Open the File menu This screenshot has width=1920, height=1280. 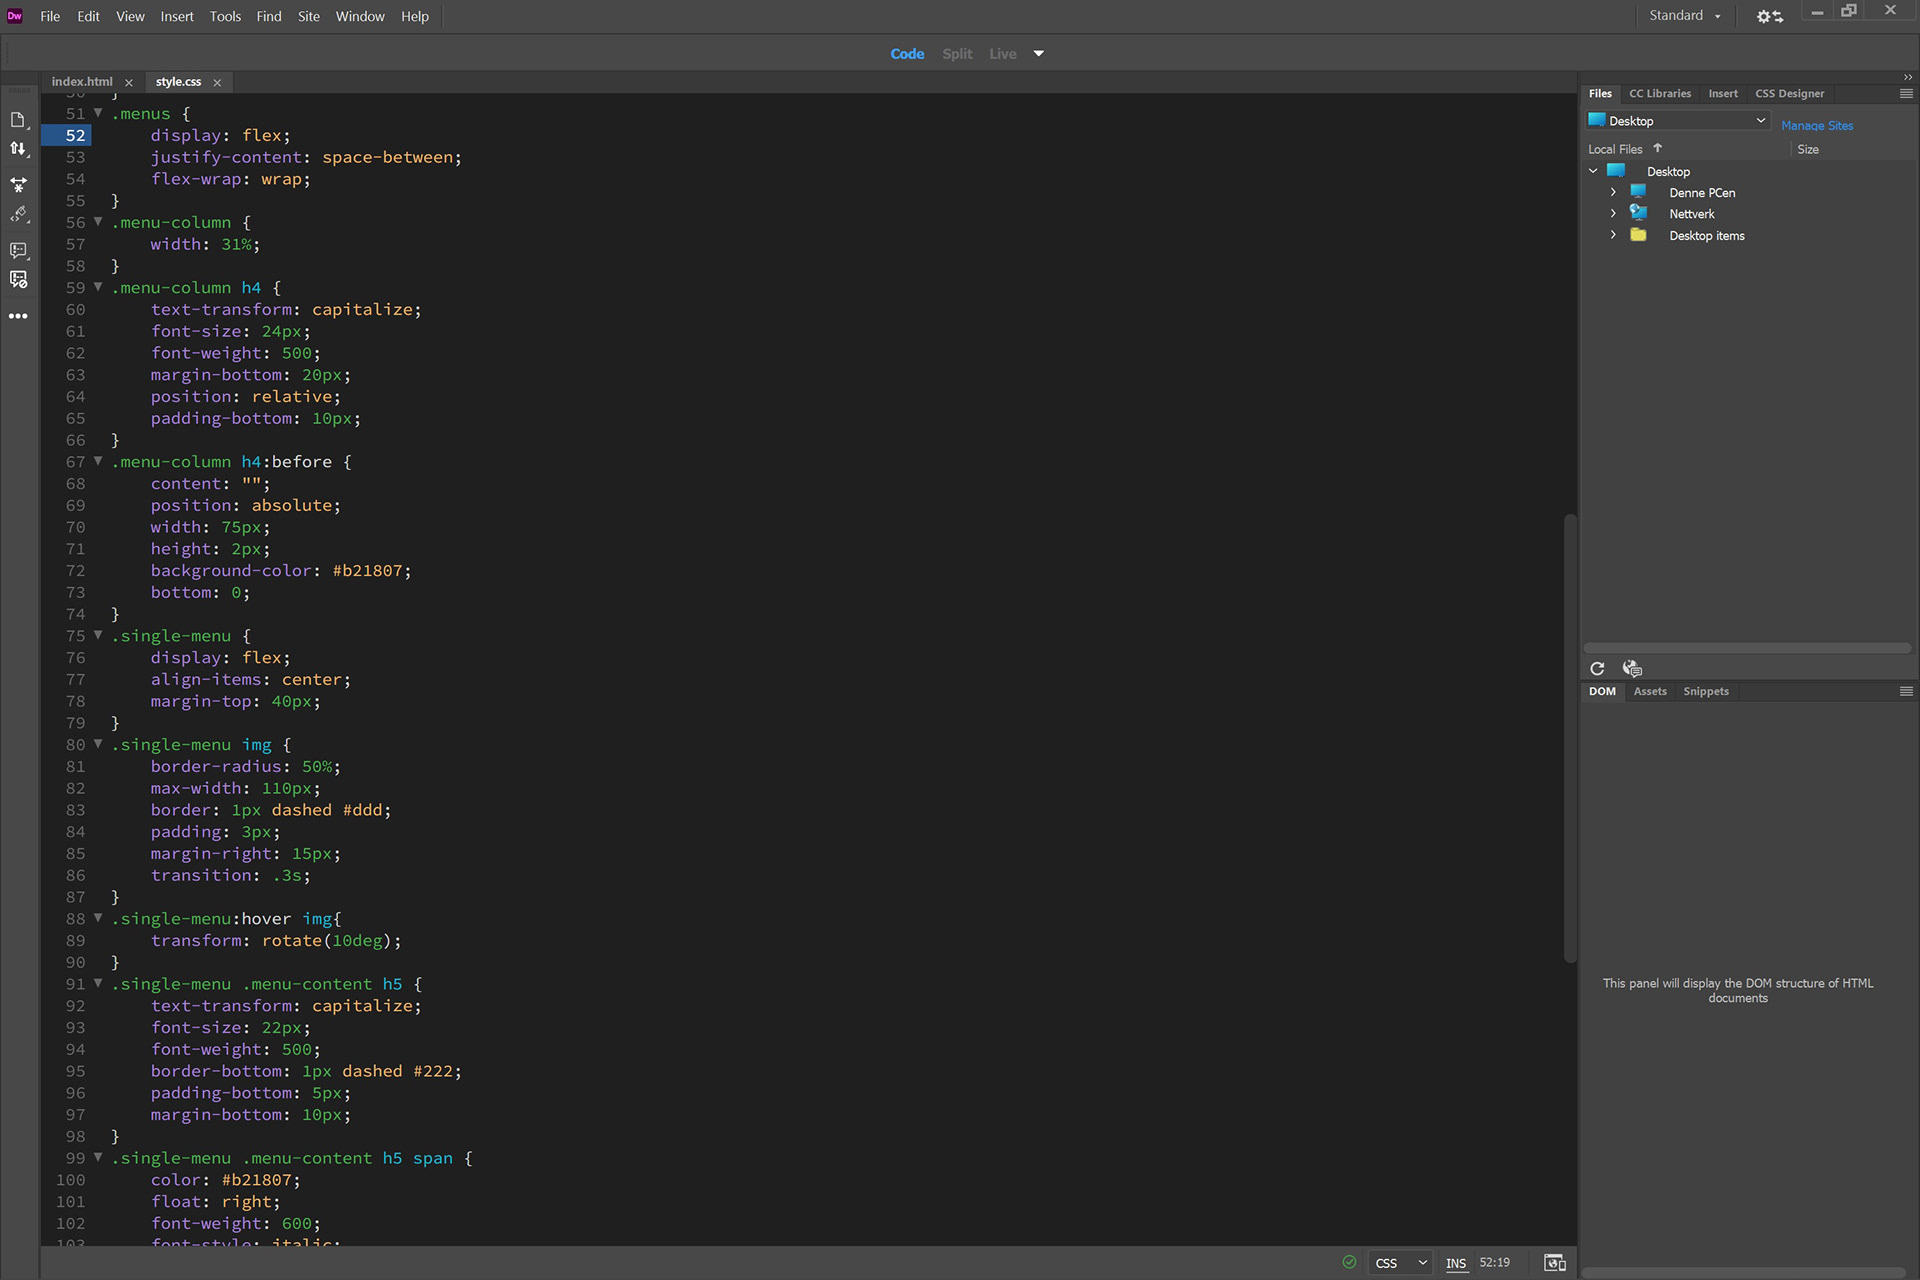[x=50, y=16]
